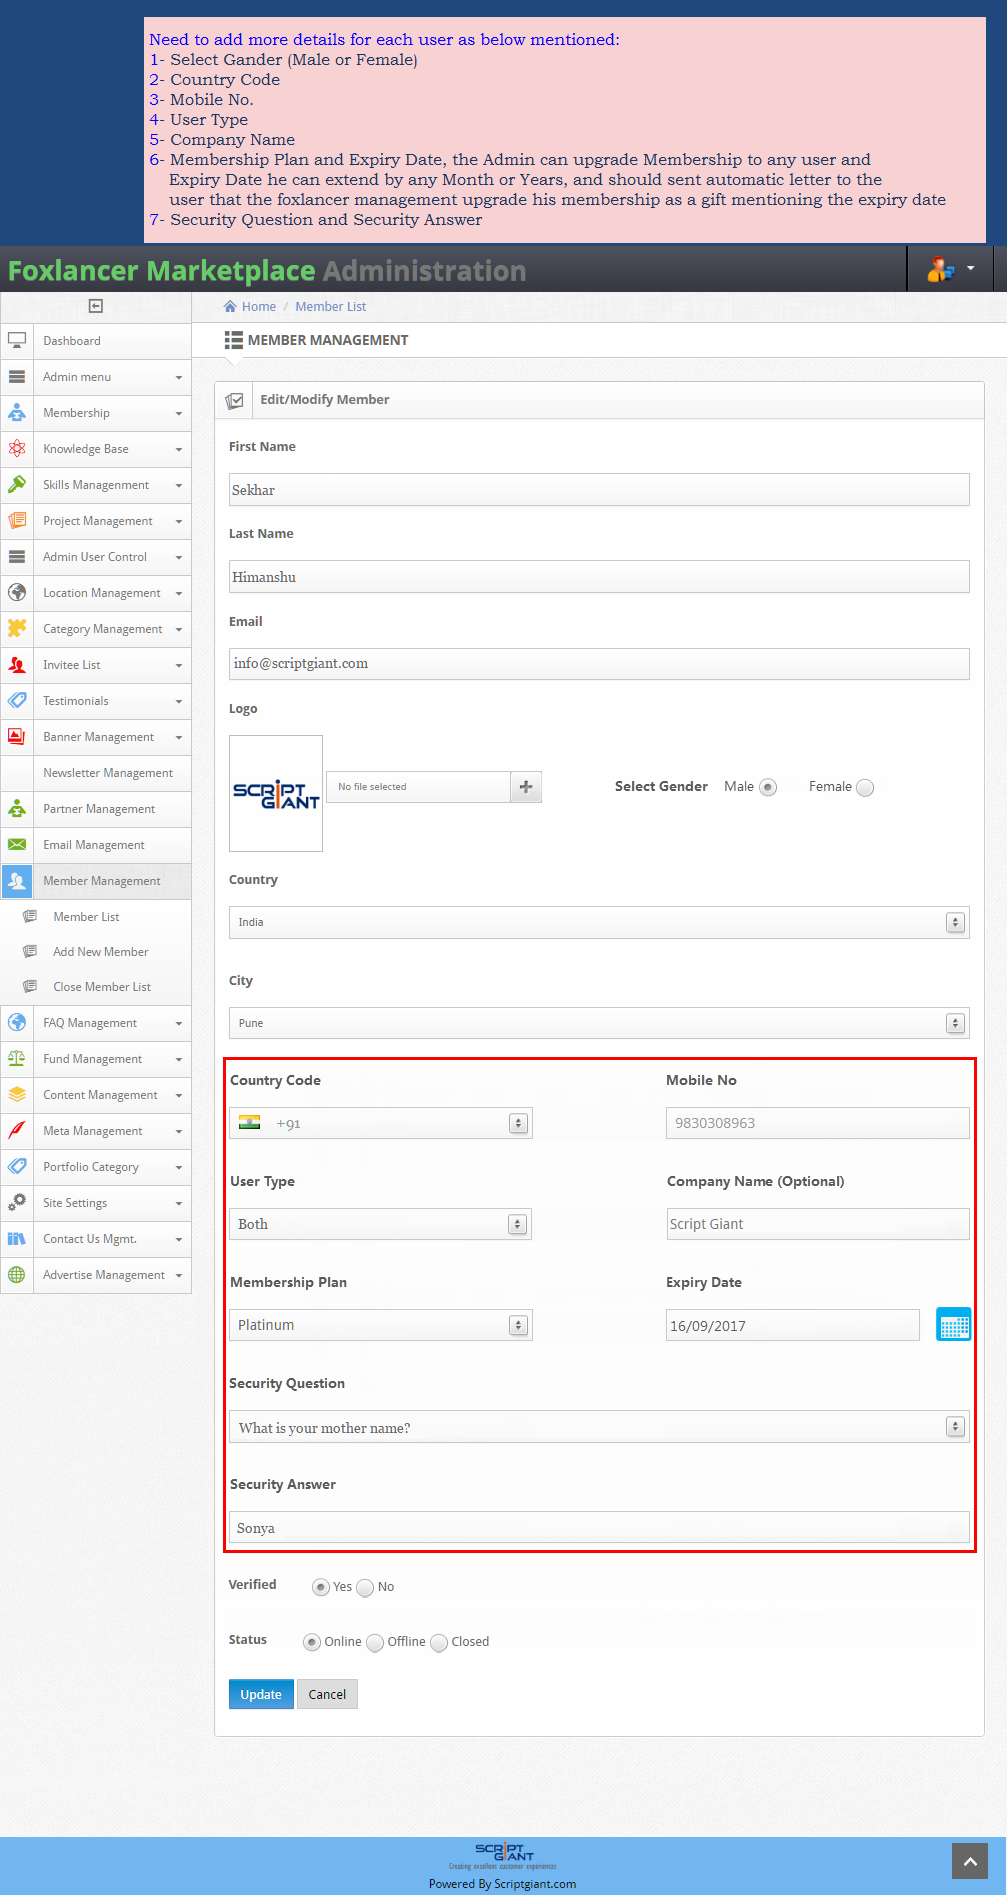Select the Male gender radio
The width and height of the screenshot is (1007, 1895).
click(x=768, y=787)
